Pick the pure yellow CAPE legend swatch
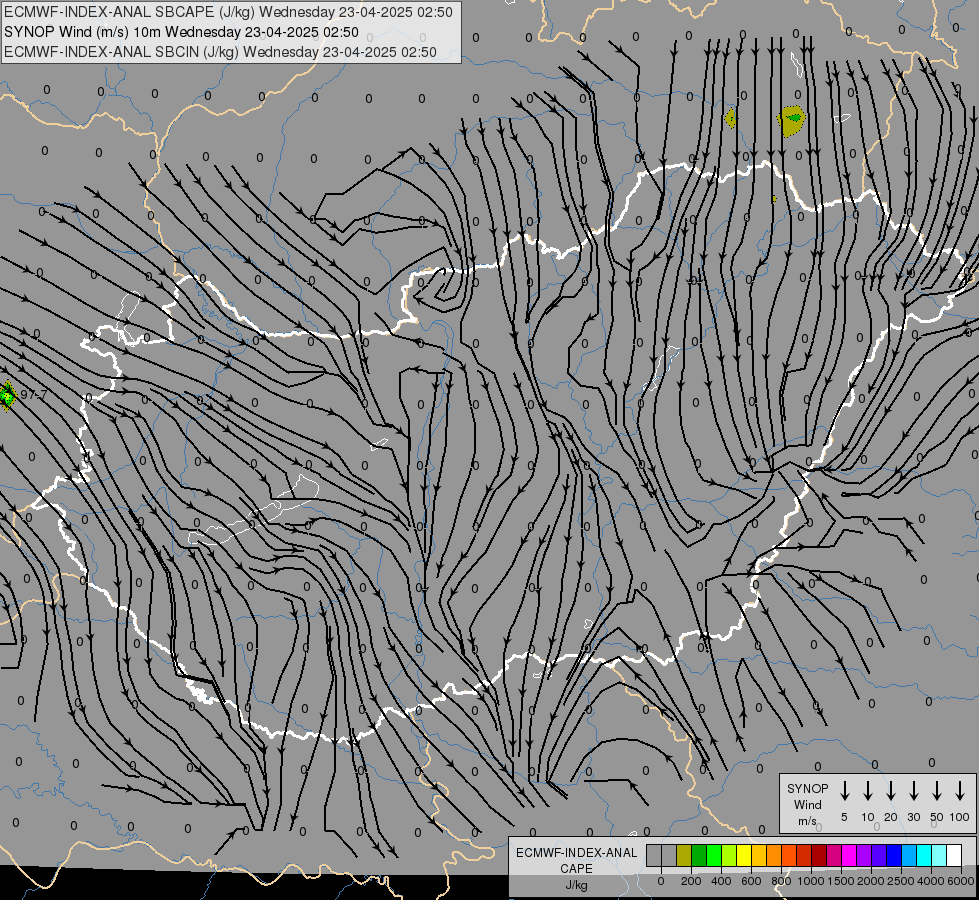Viewport: 979px width, 900px height. [744, 855]
